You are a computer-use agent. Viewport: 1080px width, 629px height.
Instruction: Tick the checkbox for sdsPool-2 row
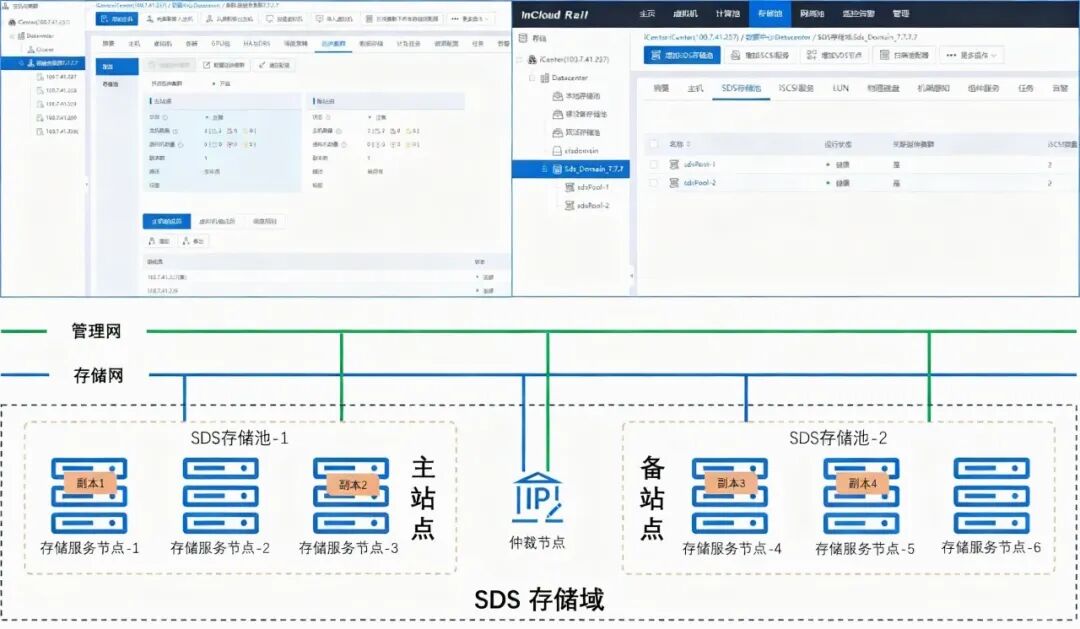pyautogui.click(x=653, y=183)
